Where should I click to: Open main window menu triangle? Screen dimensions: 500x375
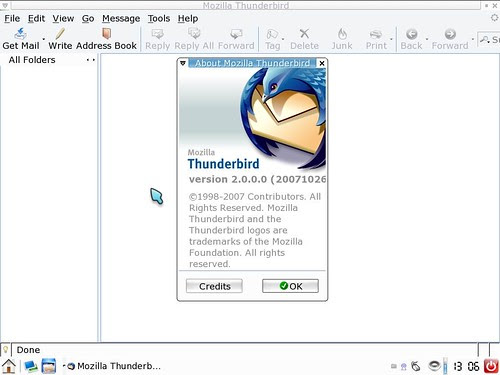pyautogui.click(x=5, y=5)
